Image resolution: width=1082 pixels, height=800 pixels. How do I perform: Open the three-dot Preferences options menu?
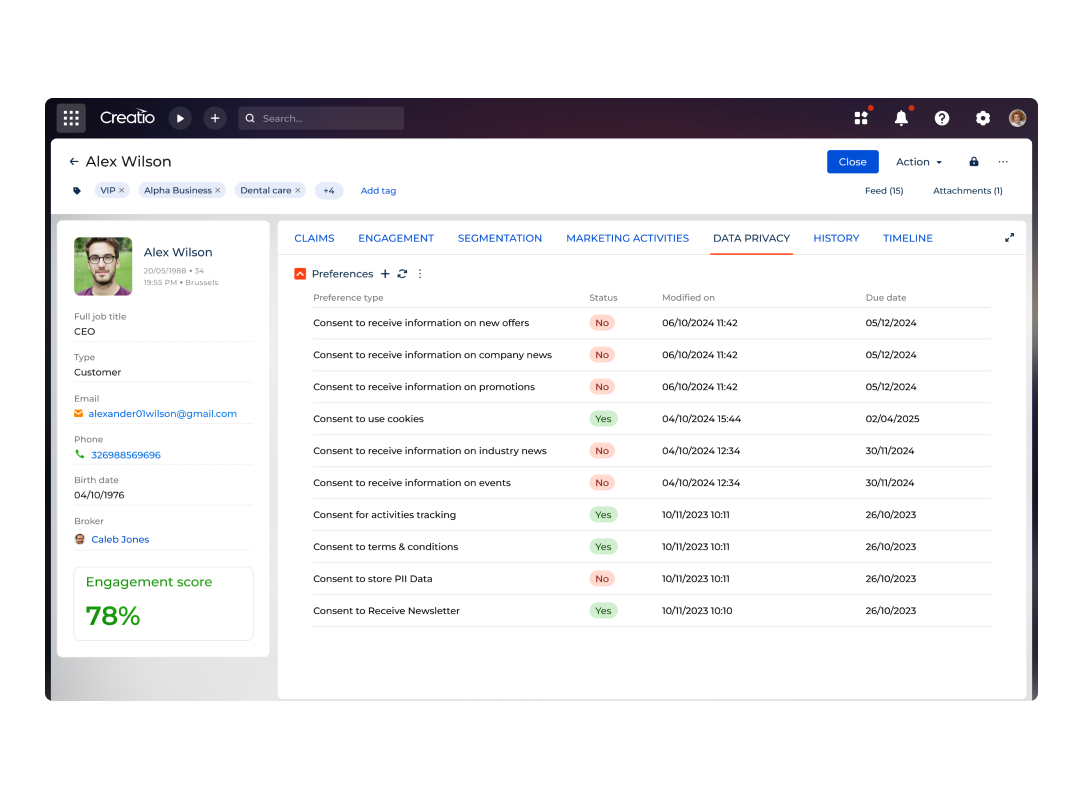[420, 274]
